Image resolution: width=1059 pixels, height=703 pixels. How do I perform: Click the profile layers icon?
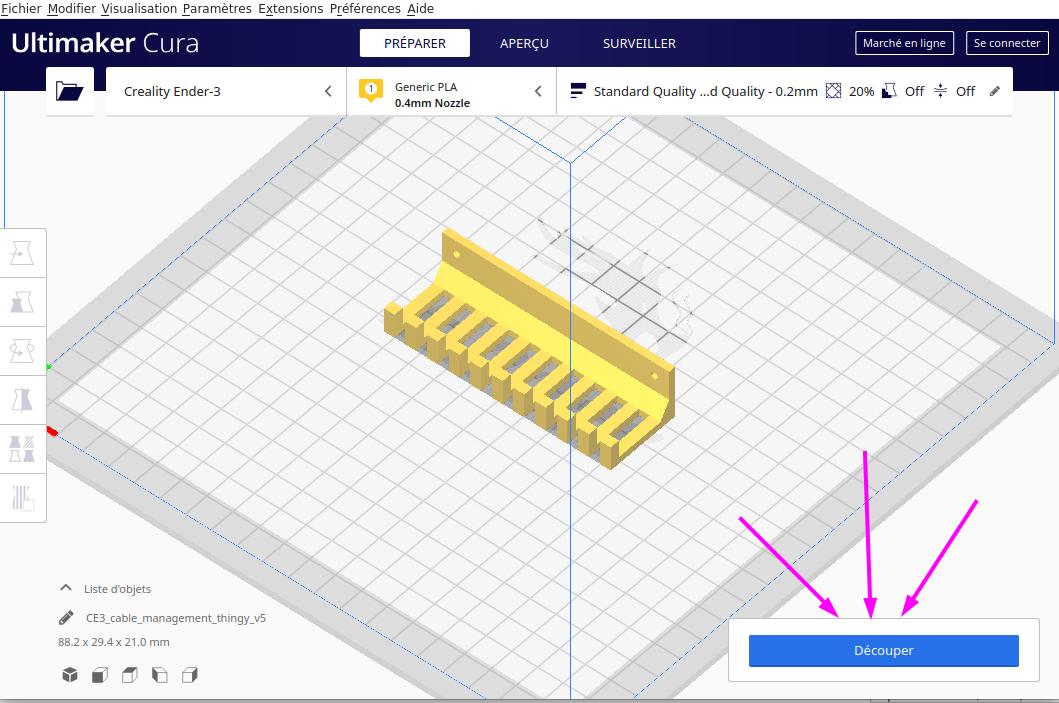pos(577,90)
